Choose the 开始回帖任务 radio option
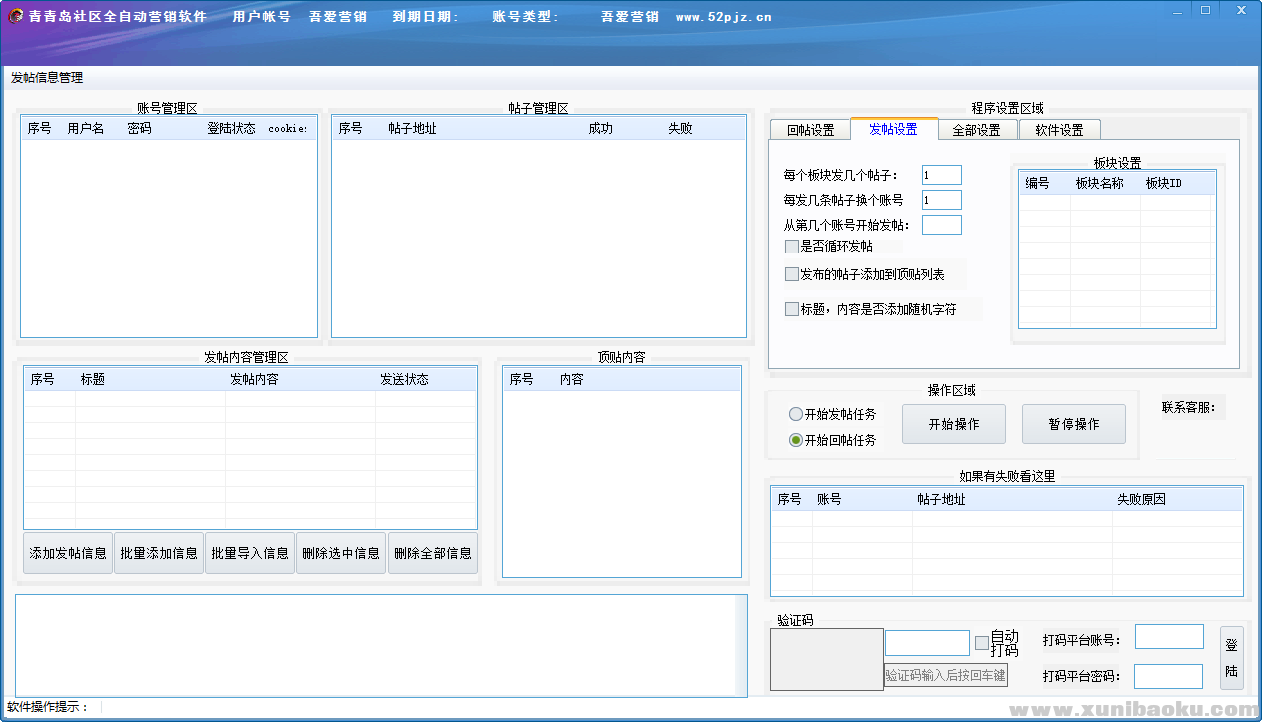The height and width of the screenshot is (722, 1262). click(x=796, y=440)
